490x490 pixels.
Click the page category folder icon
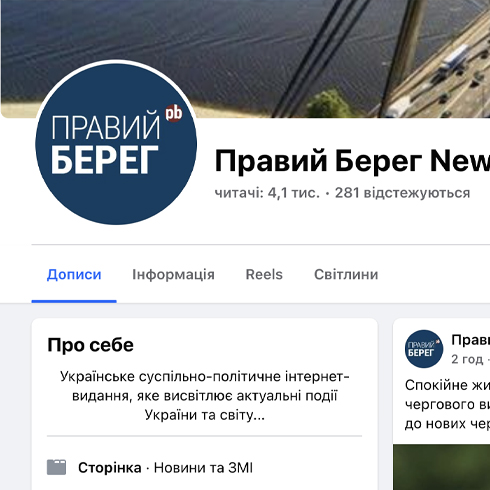tap(56, 467)
